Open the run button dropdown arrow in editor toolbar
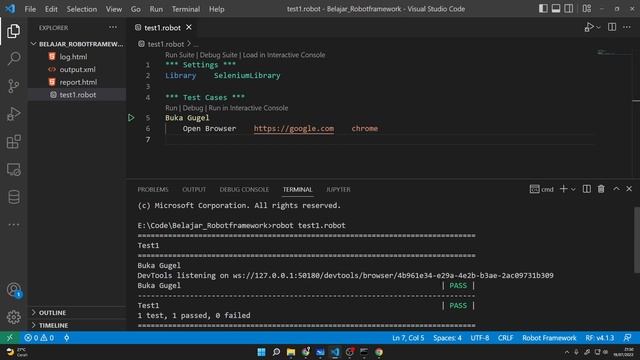640x360 pixels. click(x=598, y=27)
